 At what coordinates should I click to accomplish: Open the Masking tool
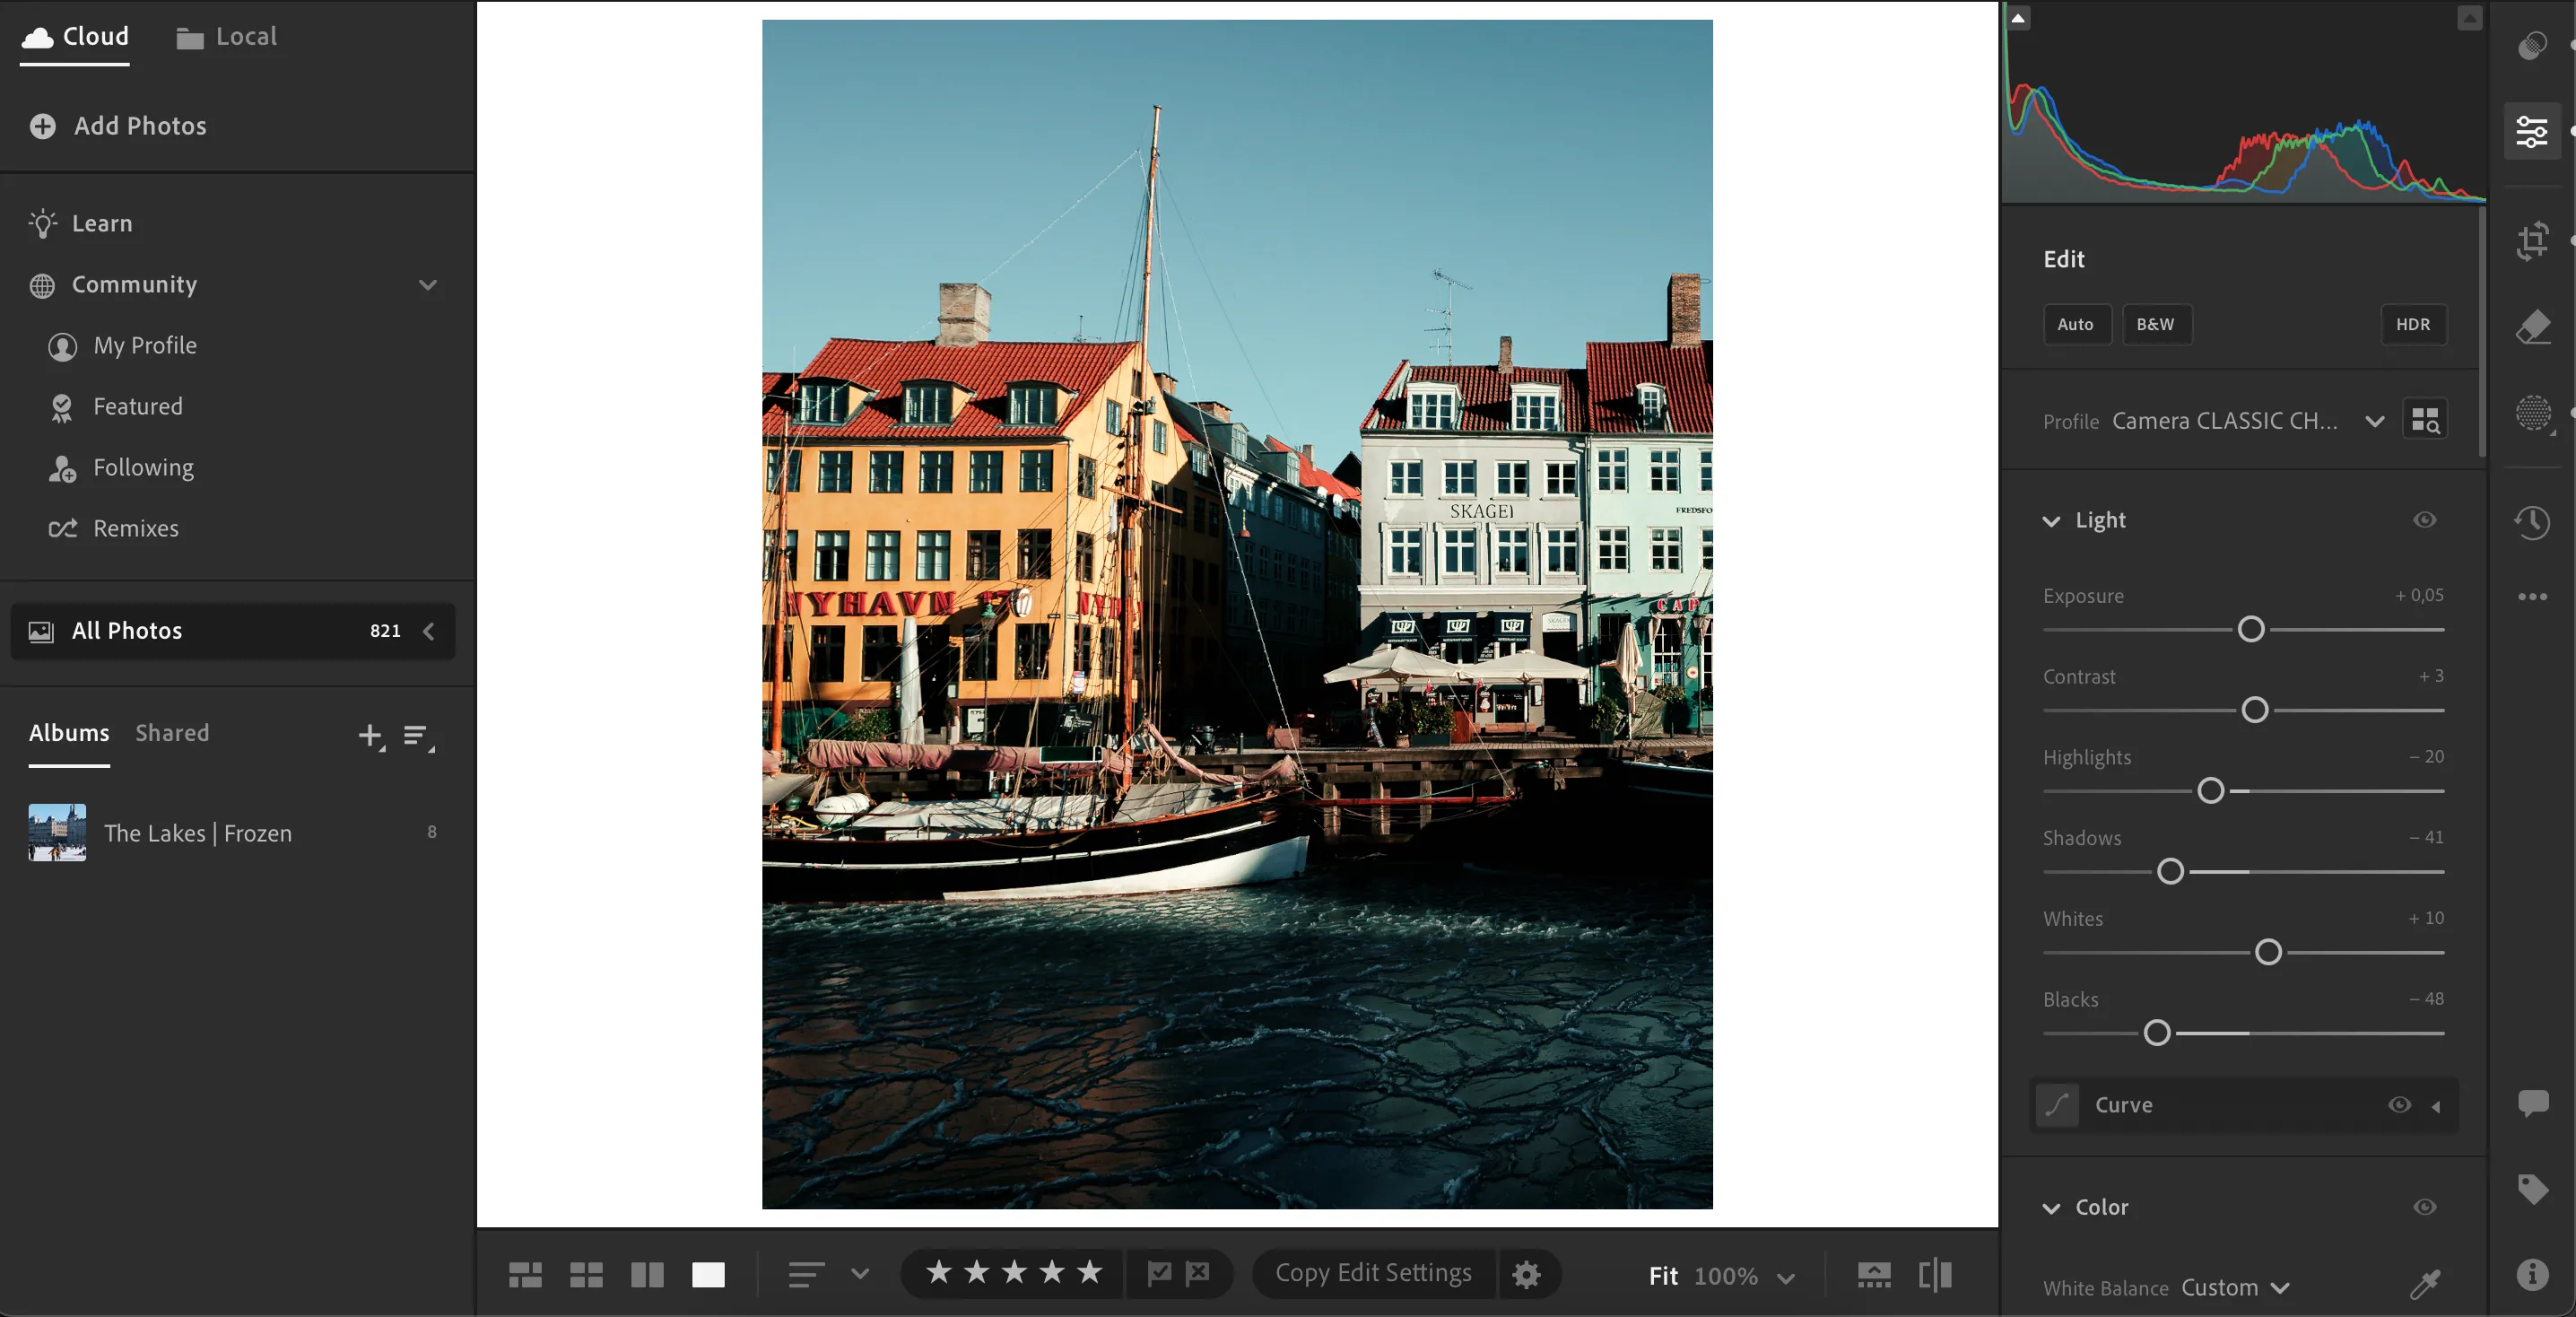(2533, 413)
